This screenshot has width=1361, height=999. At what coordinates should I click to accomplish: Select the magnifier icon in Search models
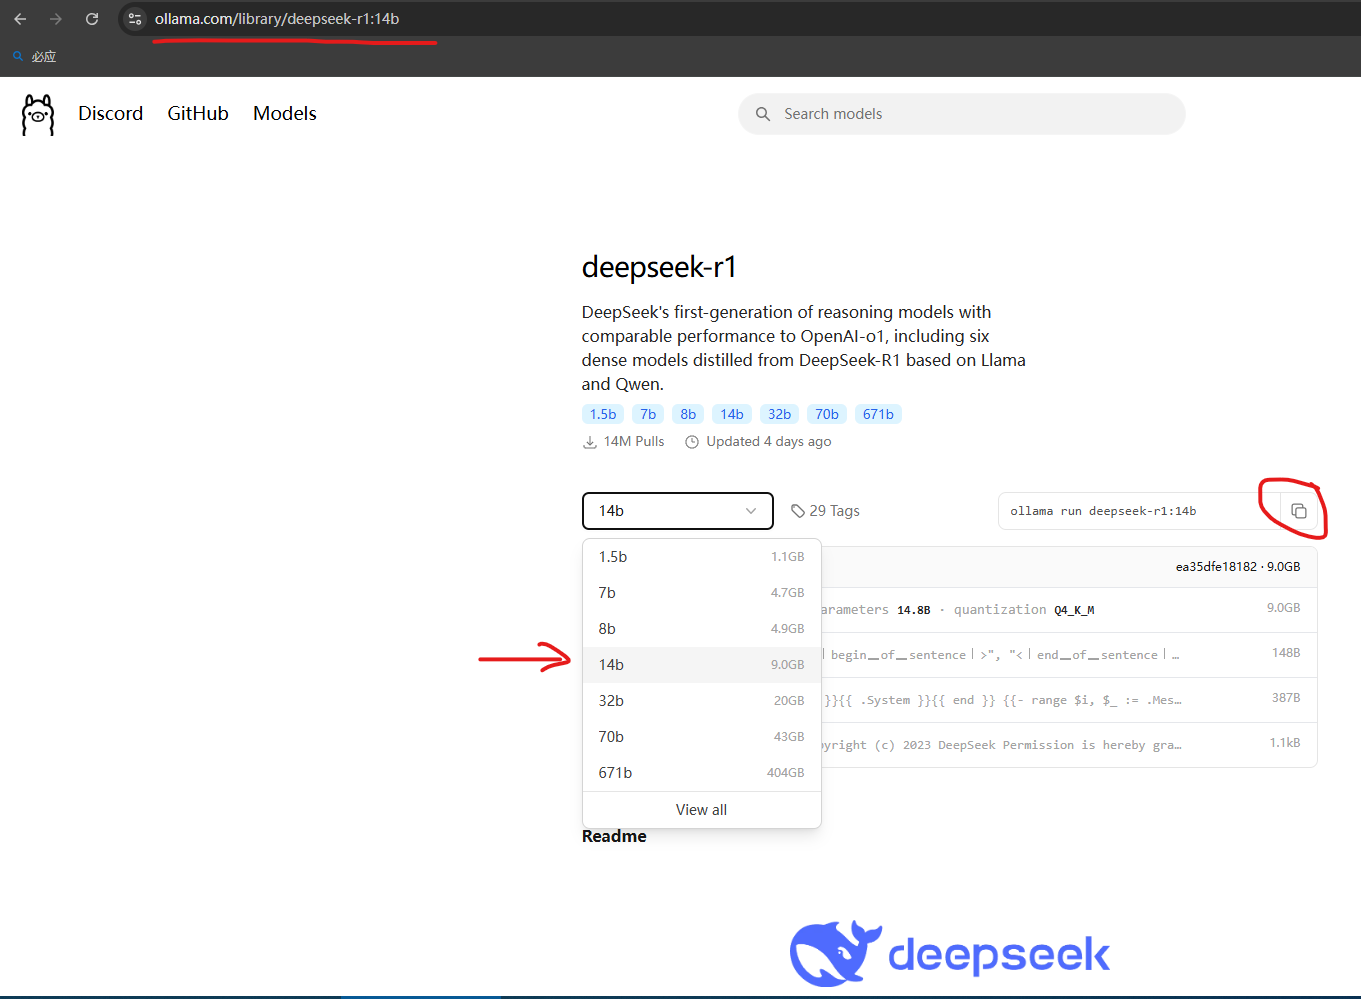click(x=763, y=114)
